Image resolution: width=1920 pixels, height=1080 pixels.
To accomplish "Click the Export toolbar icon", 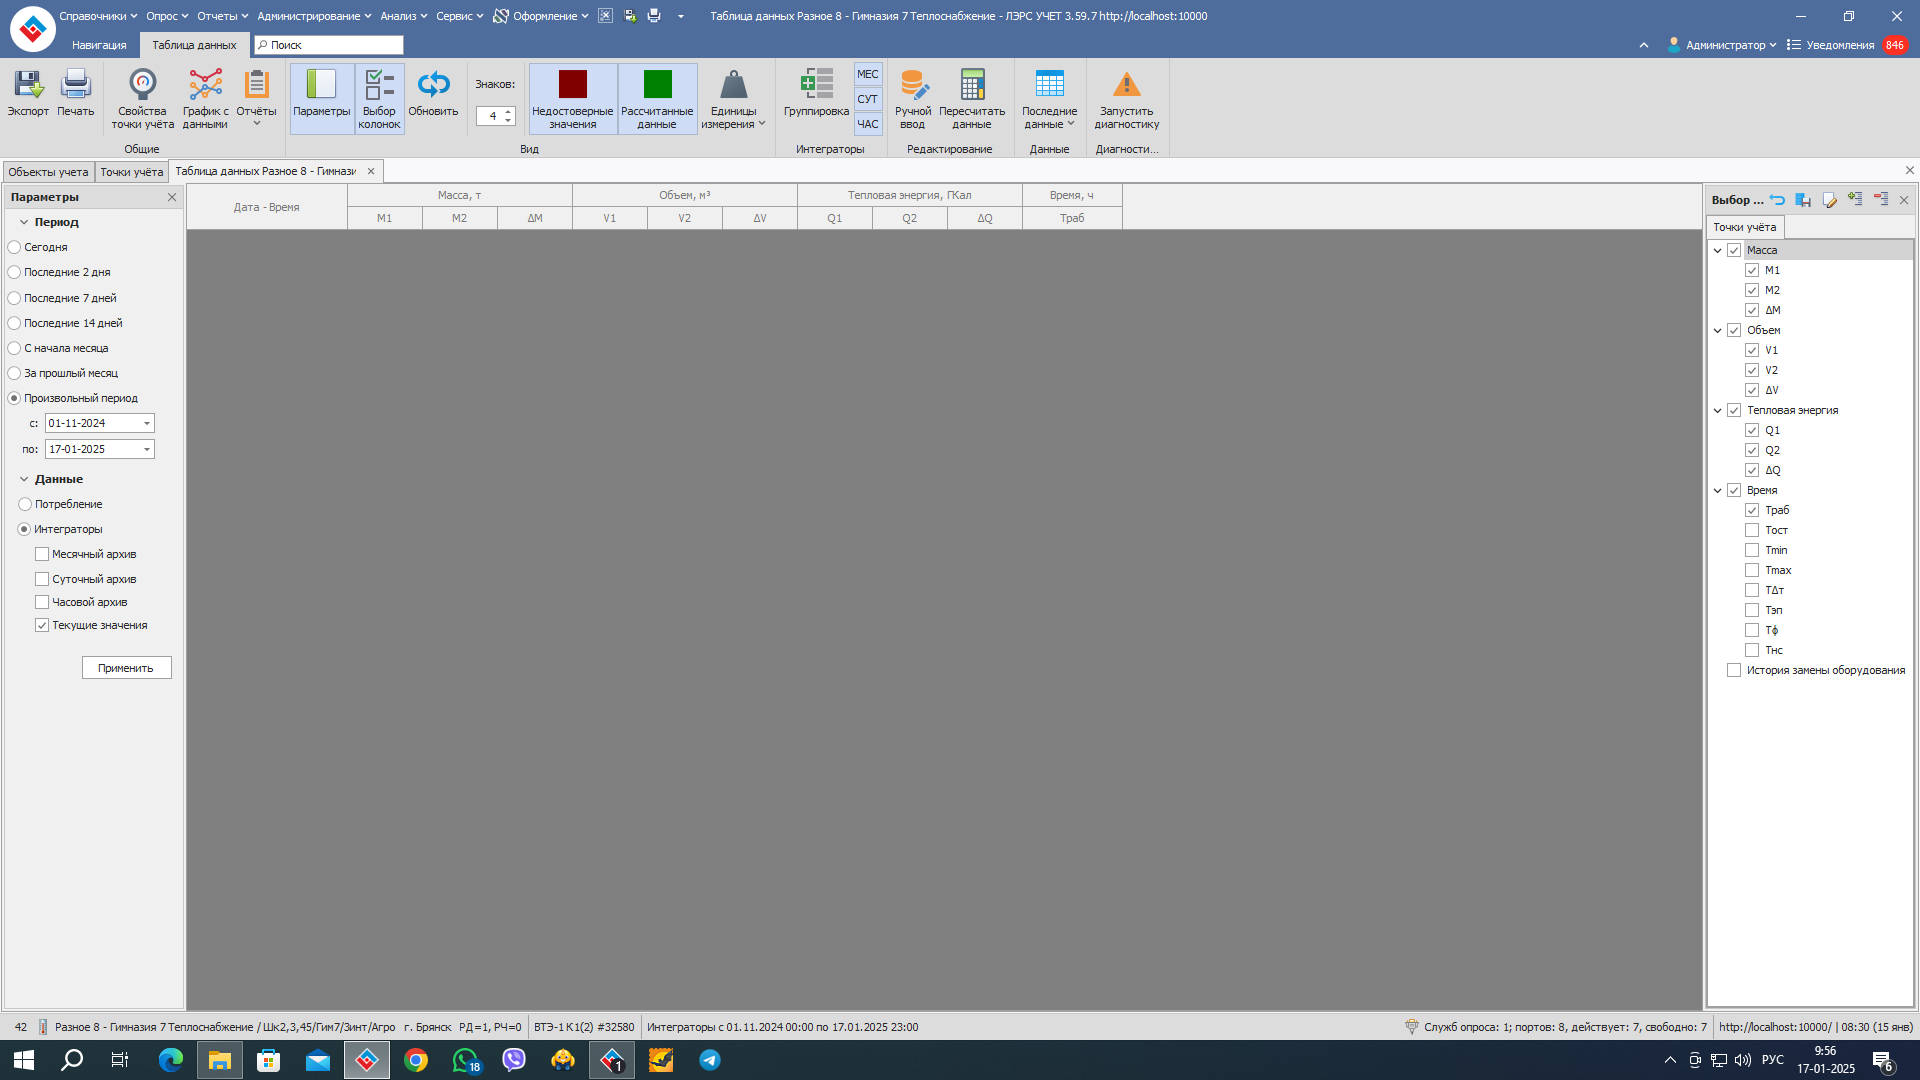I will coord(28,95).
